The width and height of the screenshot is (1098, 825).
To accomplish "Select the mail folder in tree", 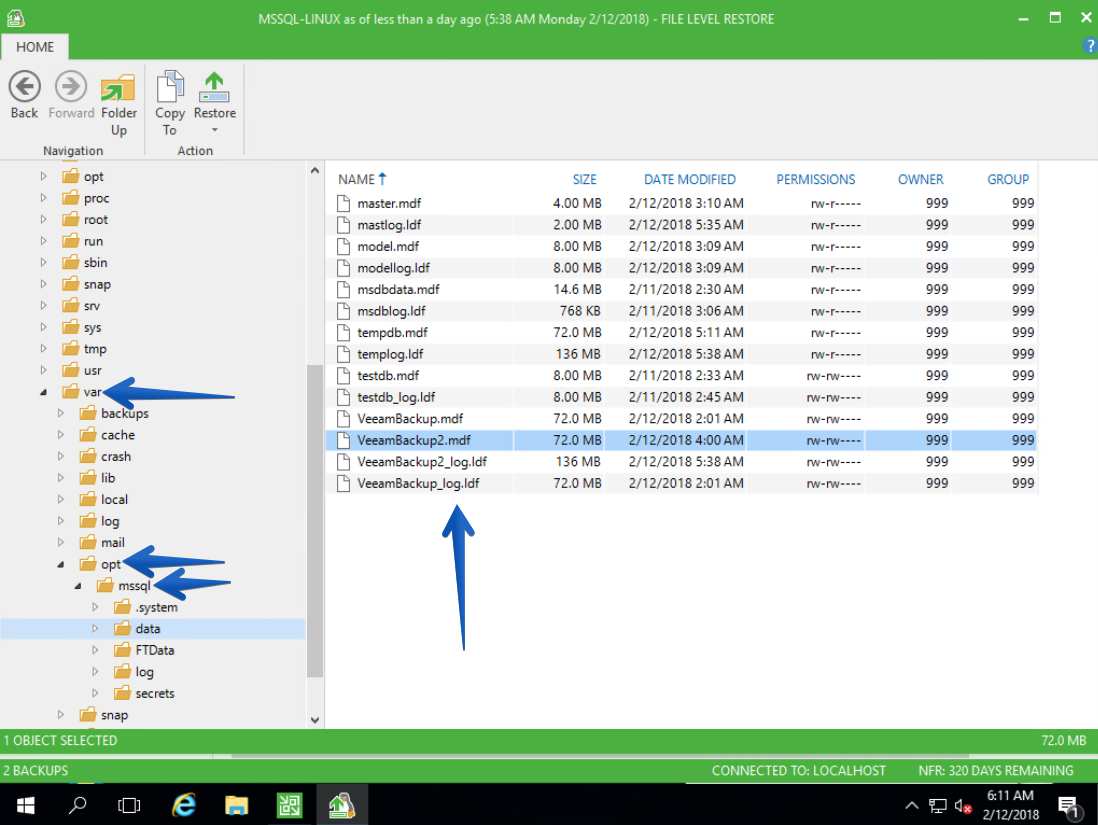I will tap(113, 543).
